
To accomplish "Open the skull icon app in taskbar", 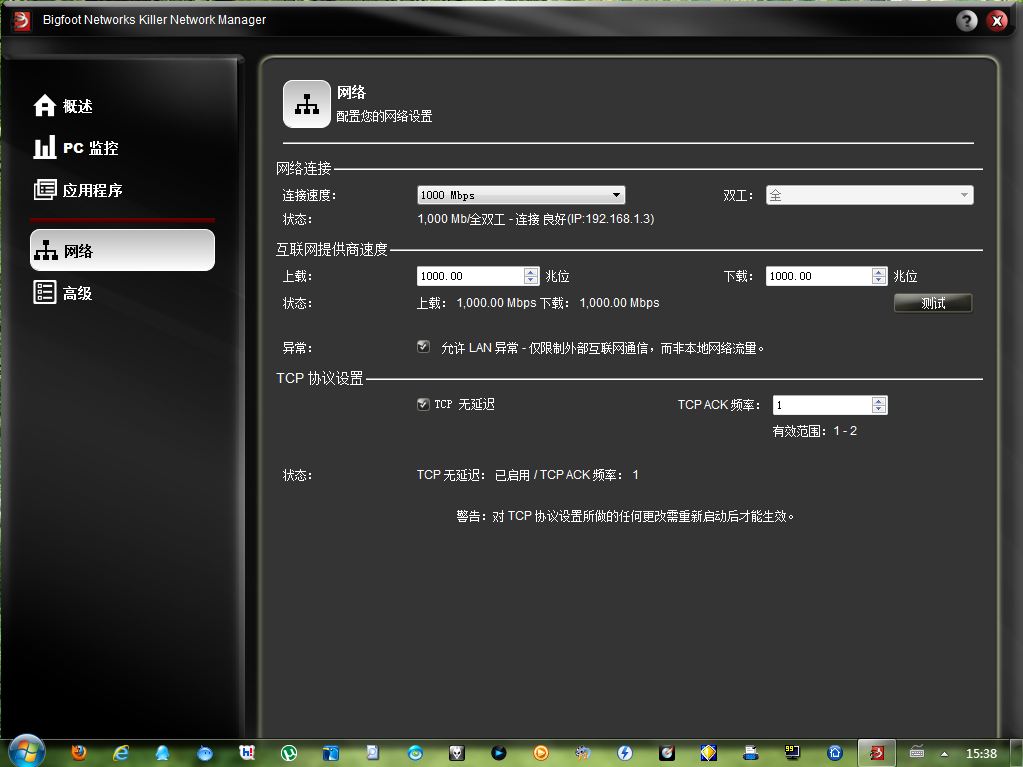I will (457, 753).
